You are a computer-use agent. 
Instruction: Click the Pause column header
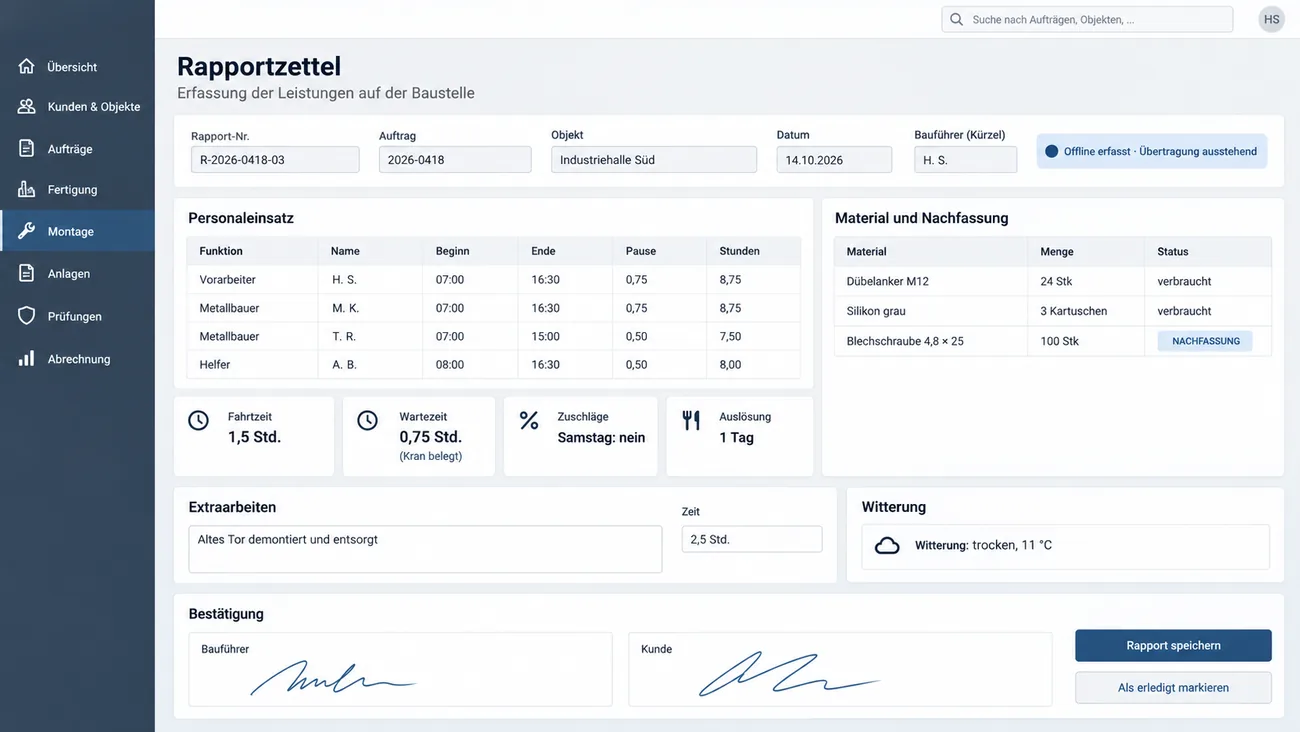[640, 251]
